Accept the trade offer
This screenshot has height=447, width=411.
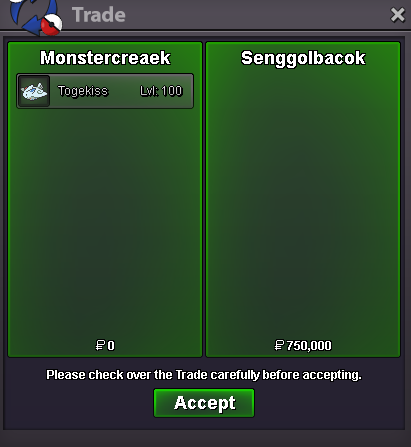pos(204,403)
